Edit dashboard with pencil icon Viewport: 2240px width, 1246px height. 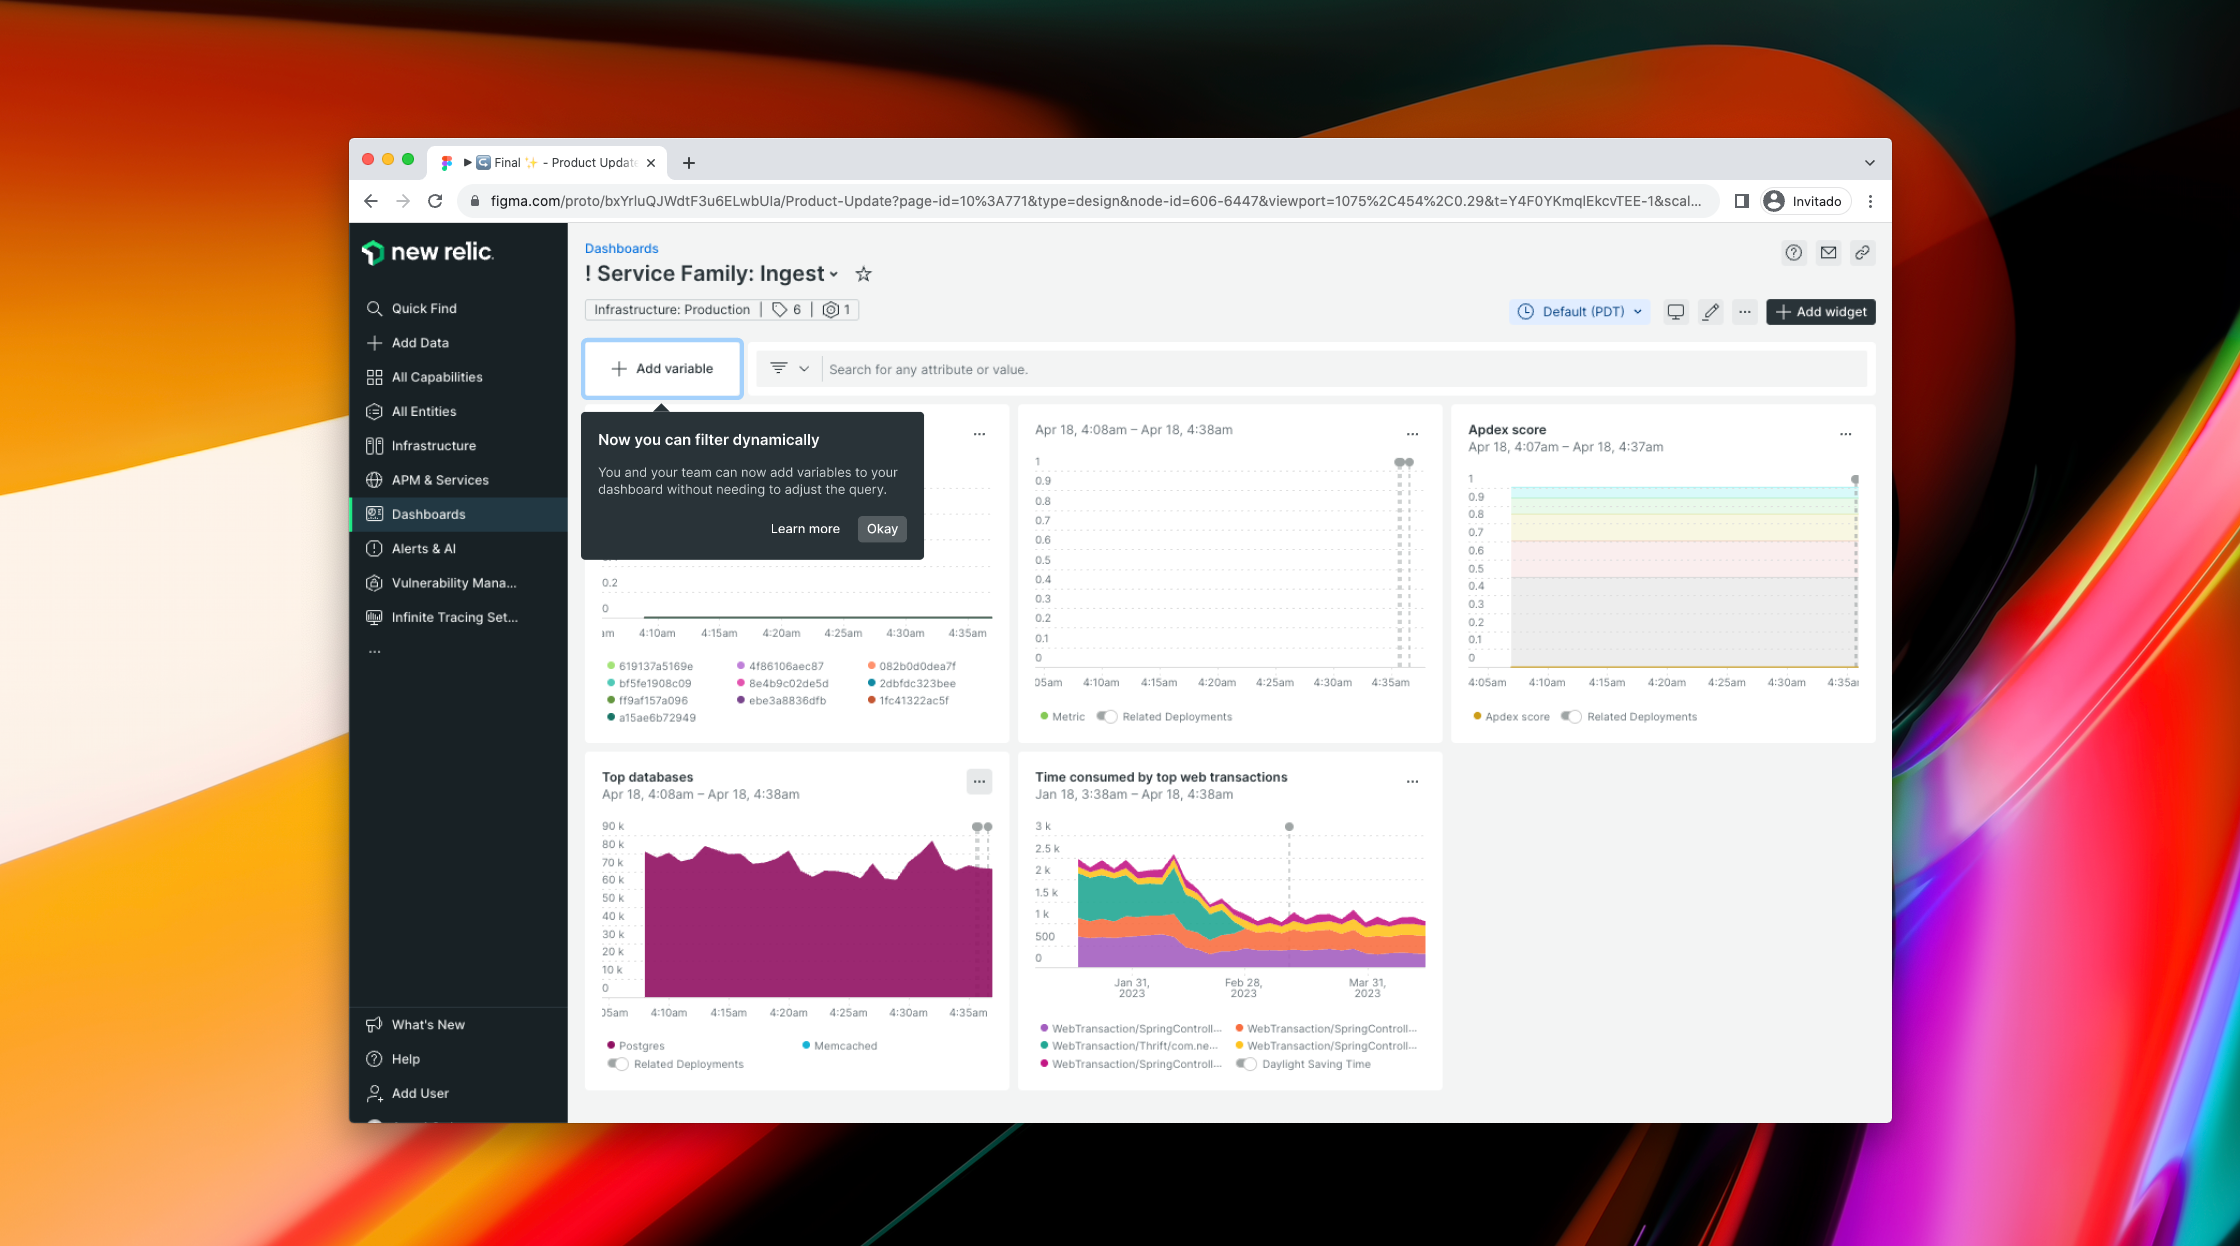click(x=1711, y=312)
